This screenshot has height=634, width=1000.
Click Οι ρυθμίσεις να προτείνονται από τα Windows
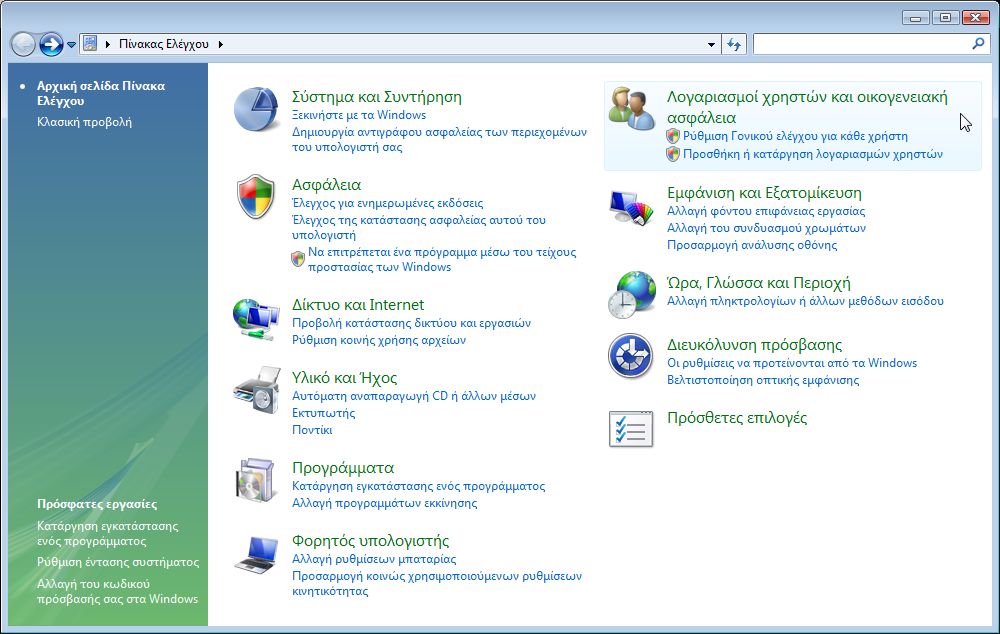[791, 363]
